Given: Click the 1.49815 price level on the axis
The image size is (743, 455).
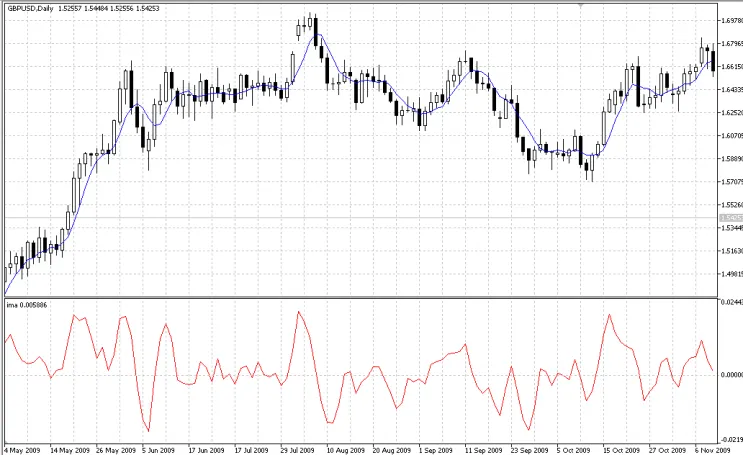Looking at the screenshot, I should (x=729, y=274).
